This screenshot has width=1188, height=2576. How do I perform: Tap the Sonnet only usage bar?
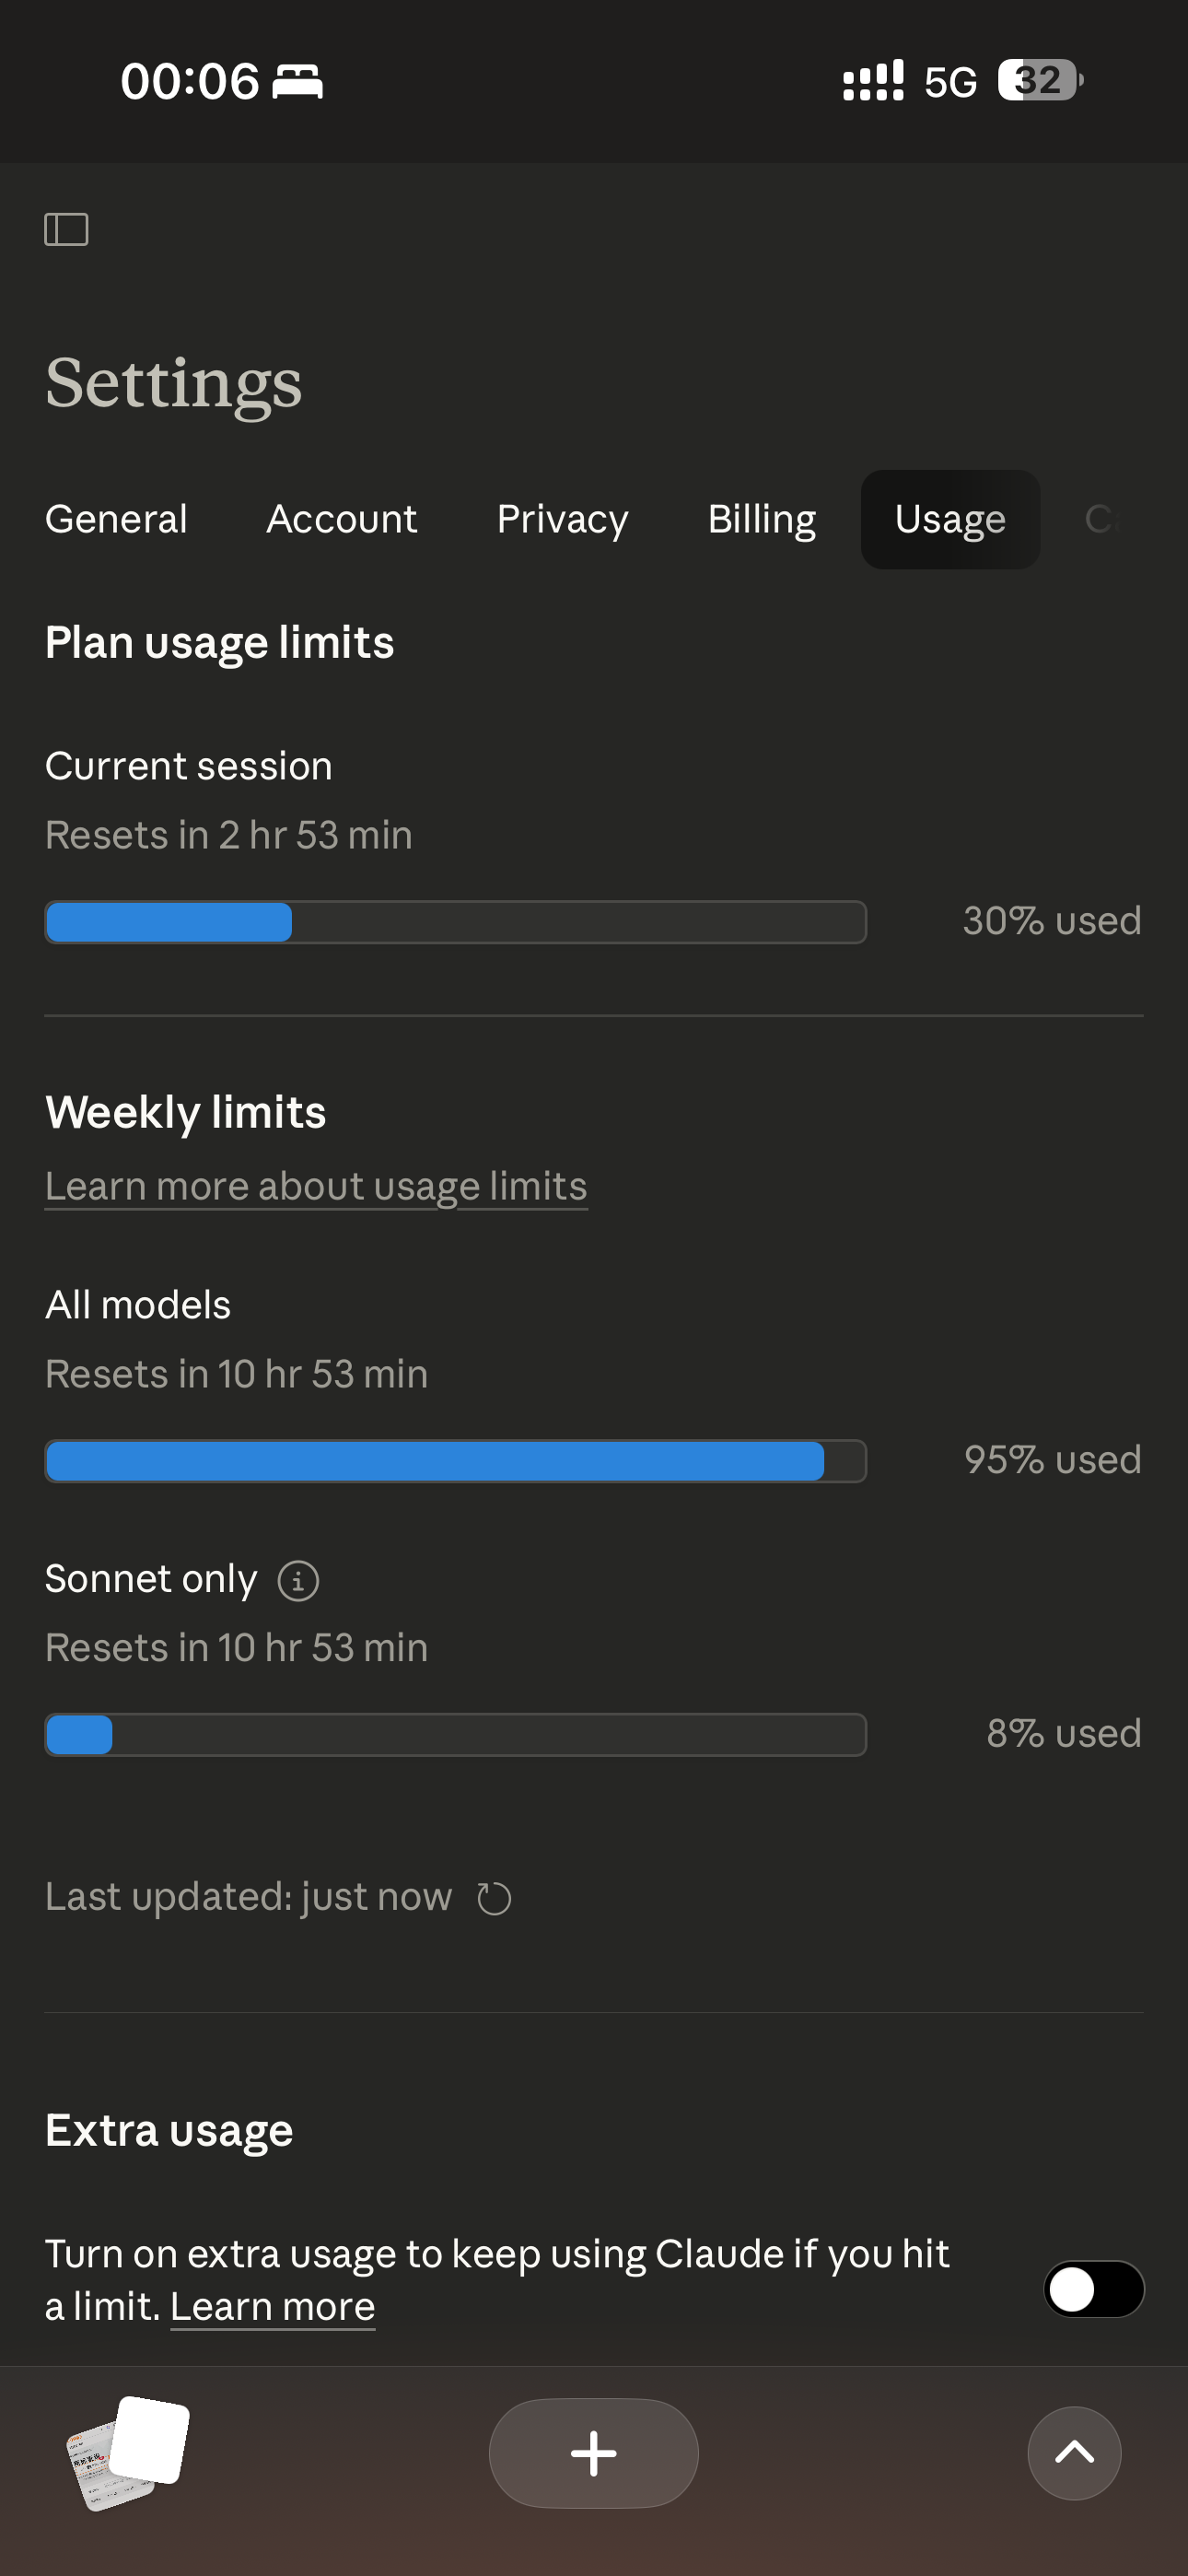coord(455,1734)
